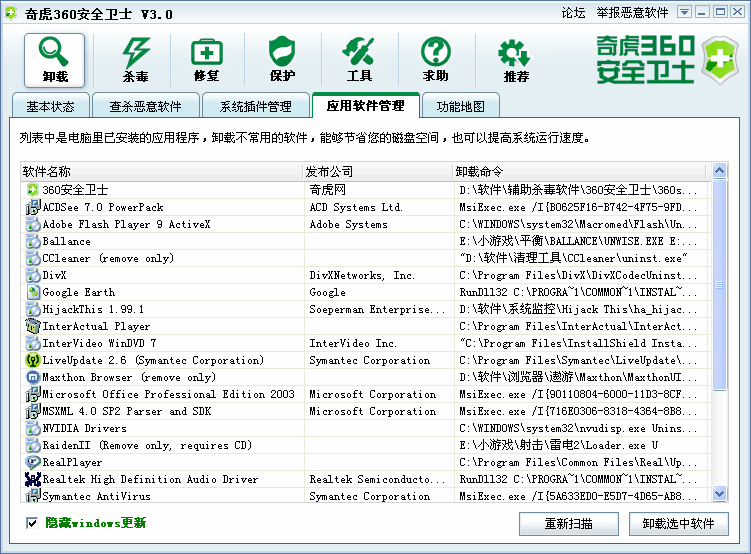Open the 举报恶意软件 link
Screen dimensions: 751x554
tap(632, 13)
